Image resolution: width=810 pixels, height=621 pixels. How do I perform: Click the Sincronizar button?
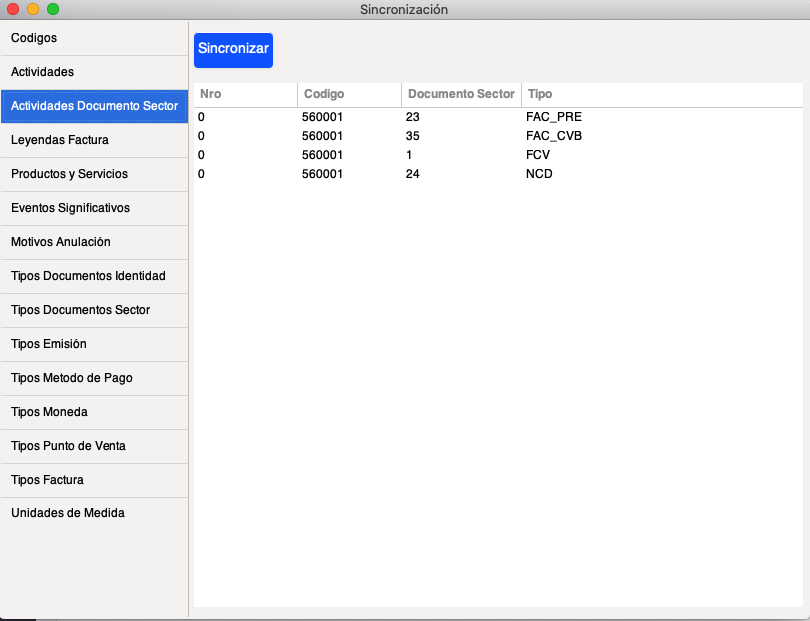[233, 49]
